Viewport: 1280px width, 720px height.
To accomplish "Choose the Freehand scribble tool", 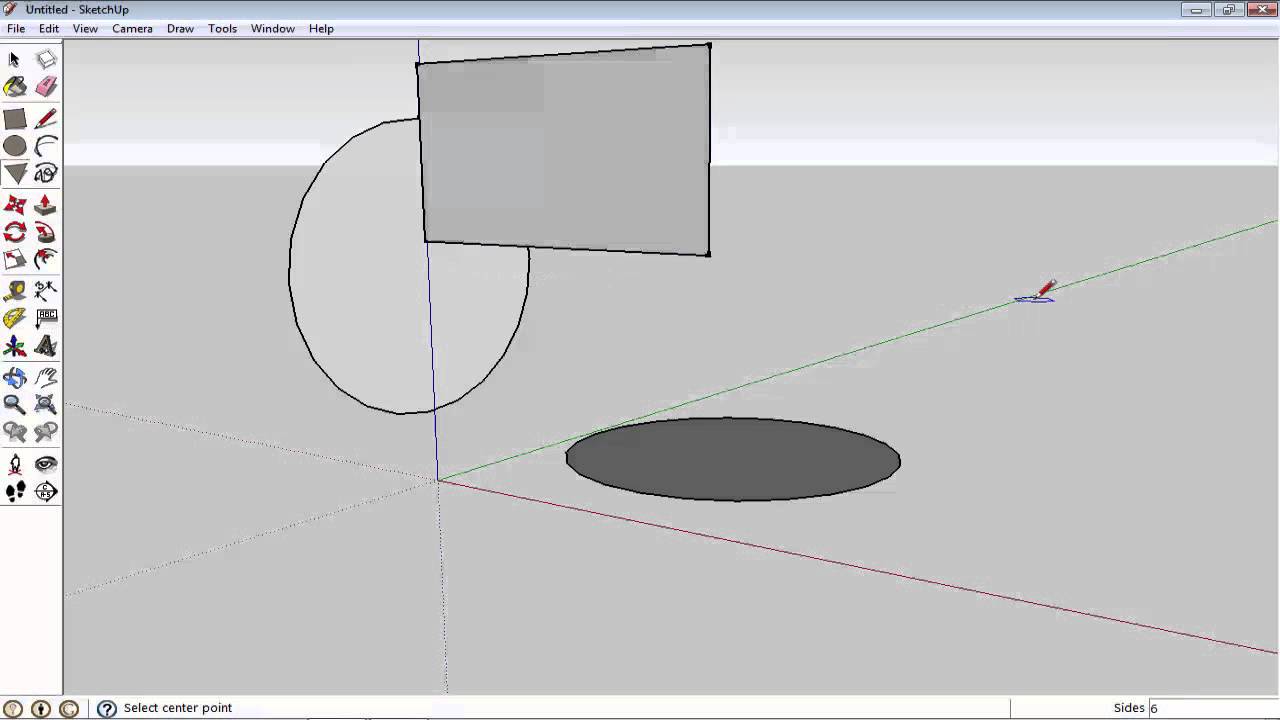I will 46,174.
